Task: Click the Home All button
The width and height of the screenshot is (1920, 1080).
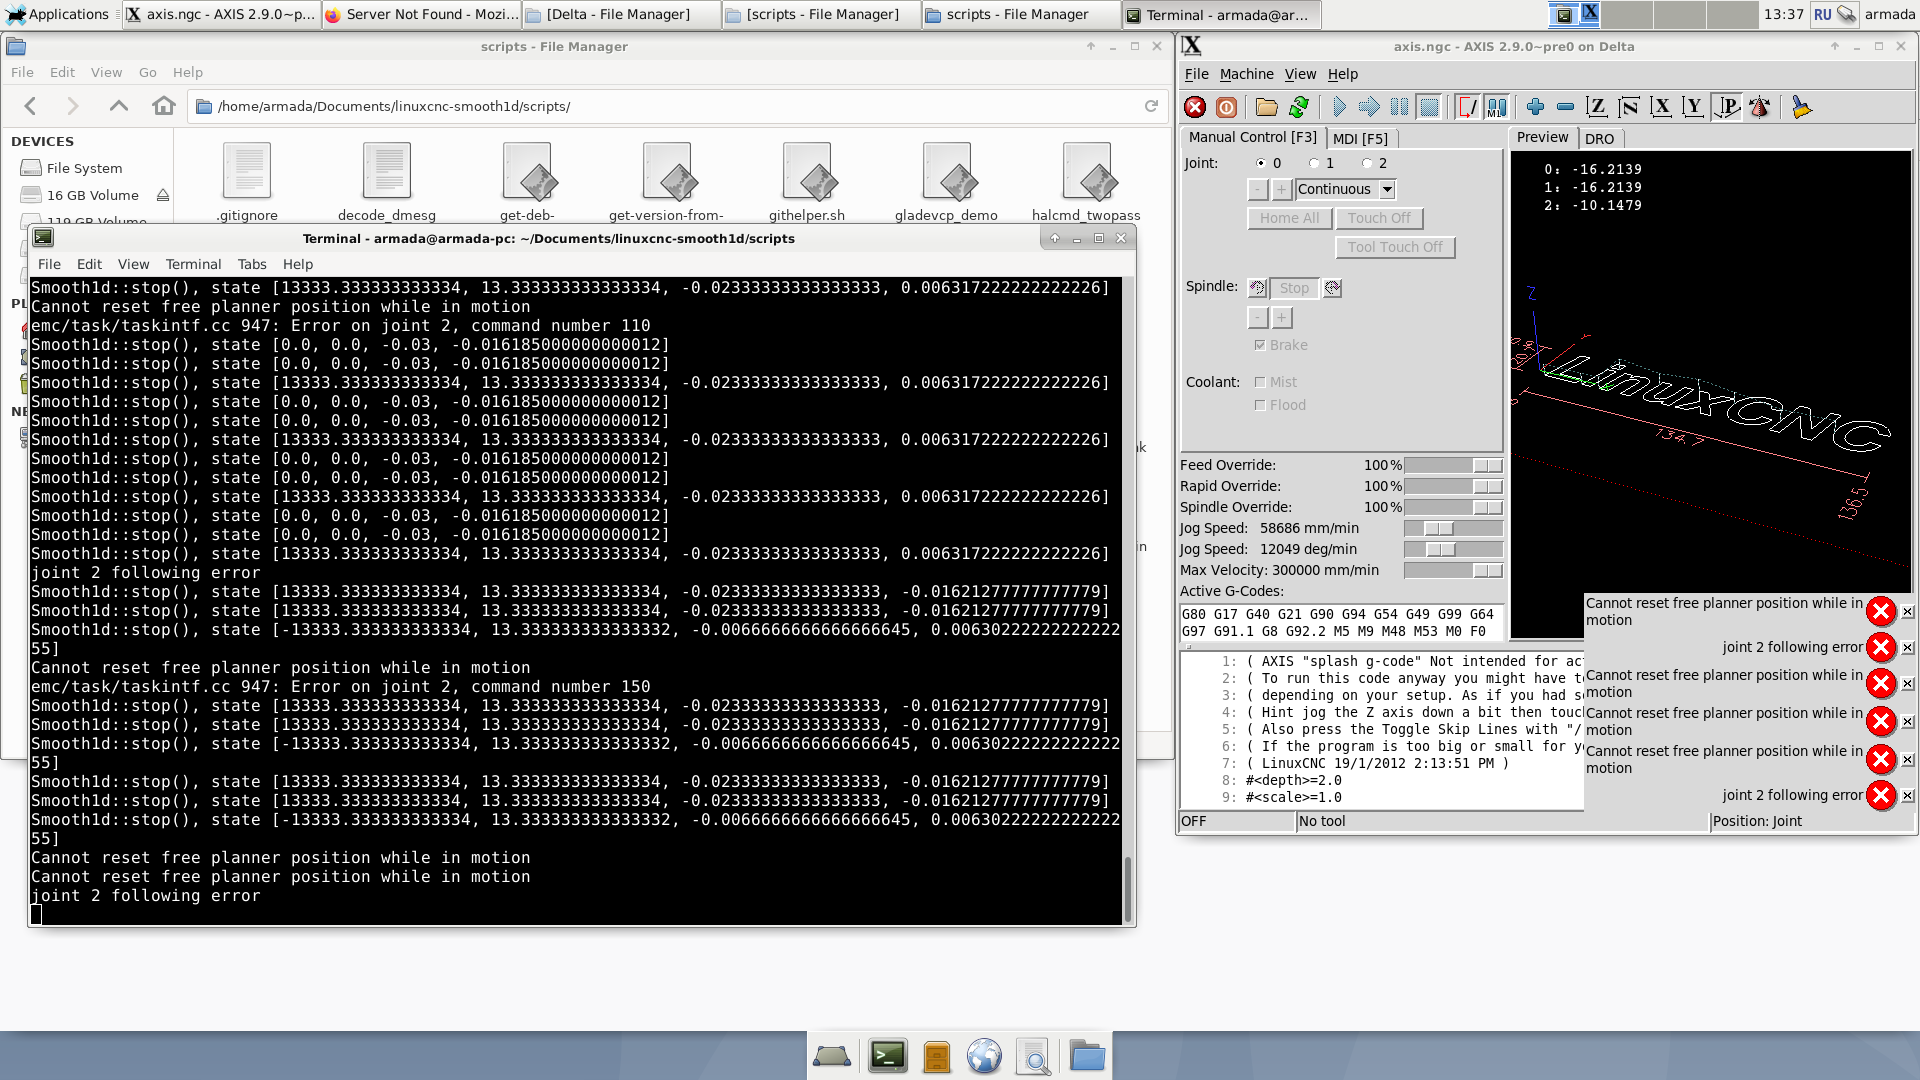Action: 1289,218
